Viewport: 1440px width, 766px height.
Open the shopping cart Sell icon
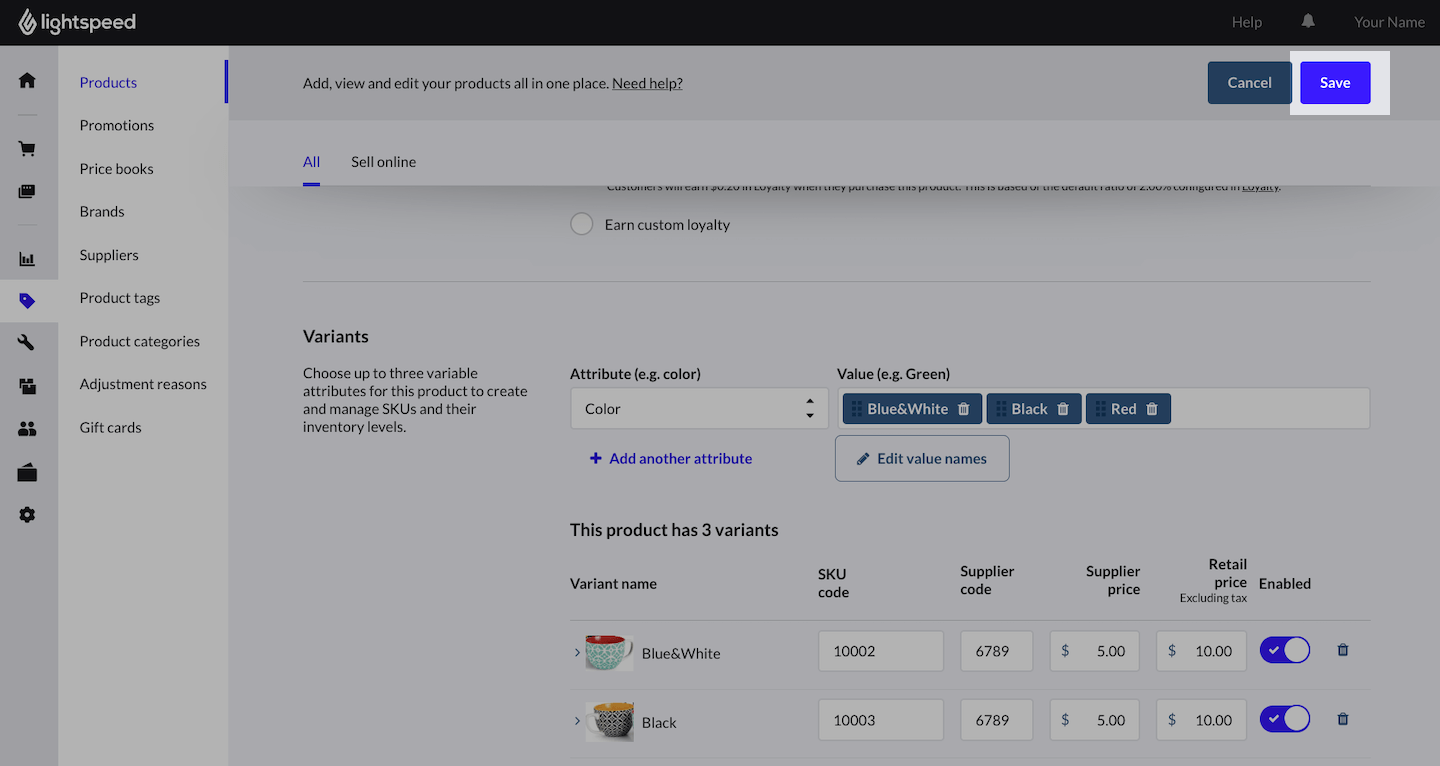pos(27,148)
